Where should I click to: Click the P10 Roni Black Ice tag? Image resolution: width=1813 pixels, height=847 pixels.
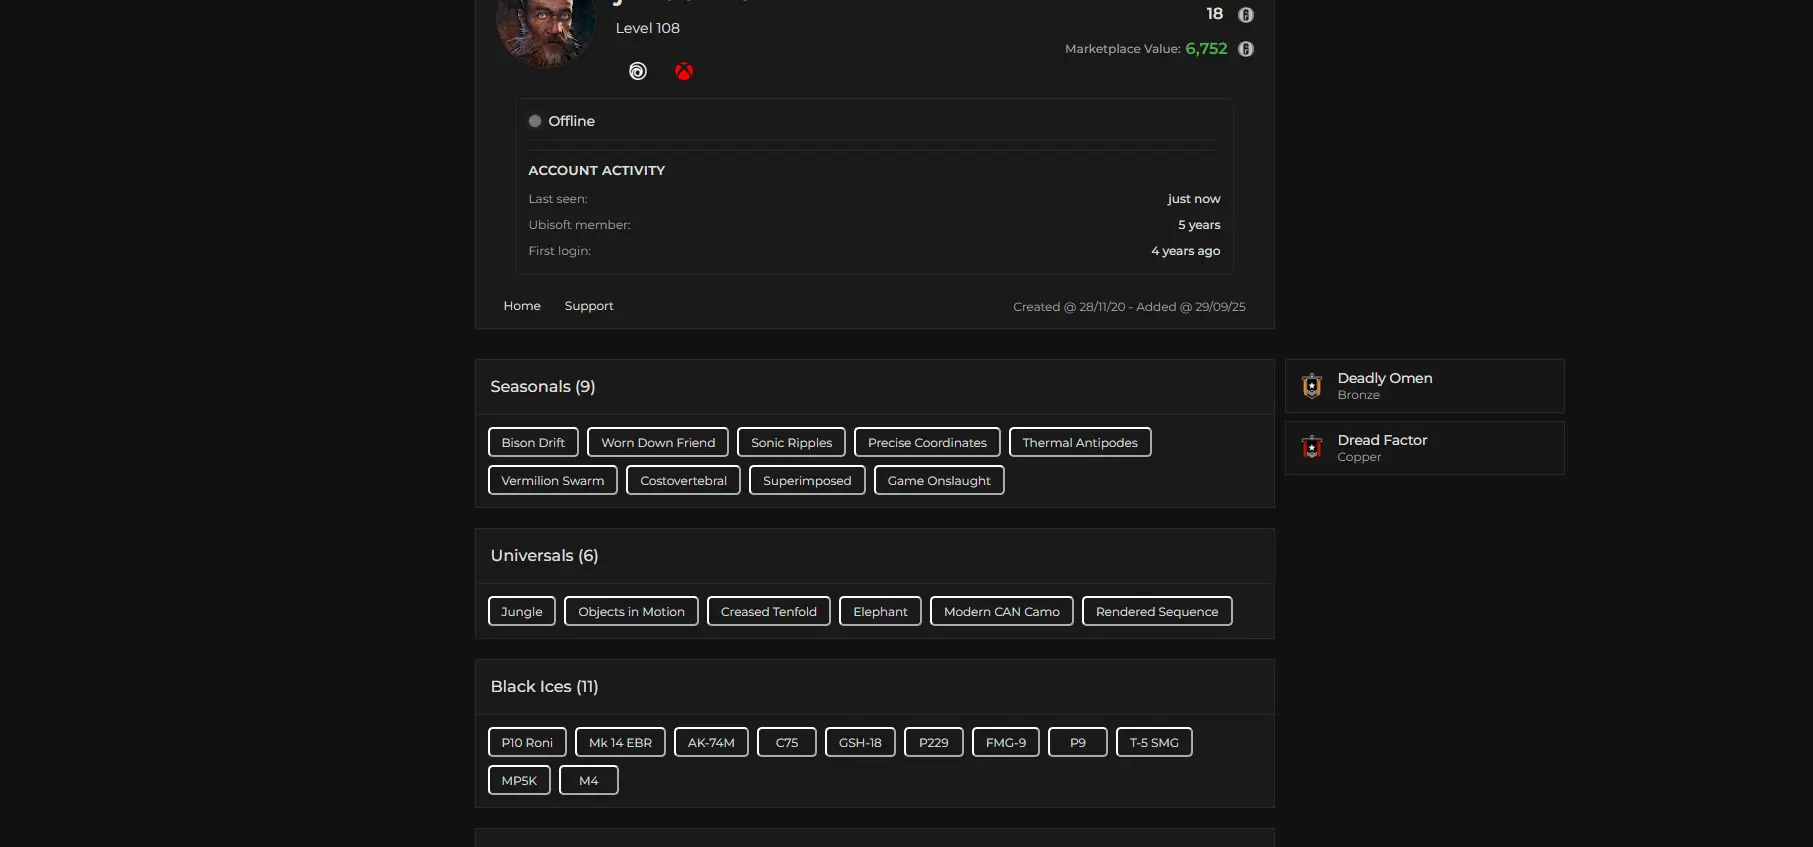point(527,742)
